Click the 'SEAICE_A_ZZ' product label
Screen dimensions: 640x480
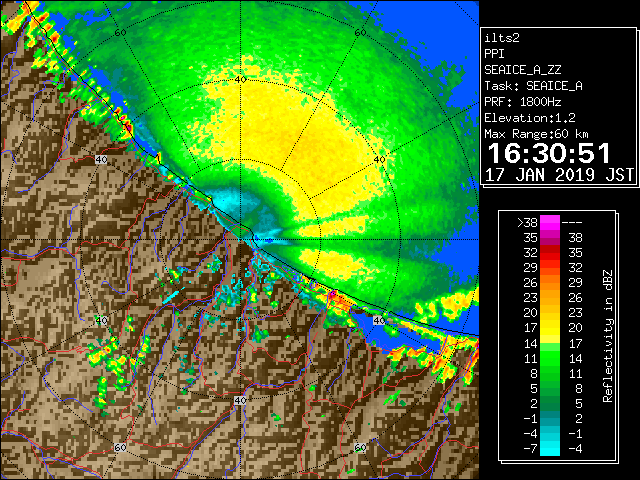tap(523, 70)
